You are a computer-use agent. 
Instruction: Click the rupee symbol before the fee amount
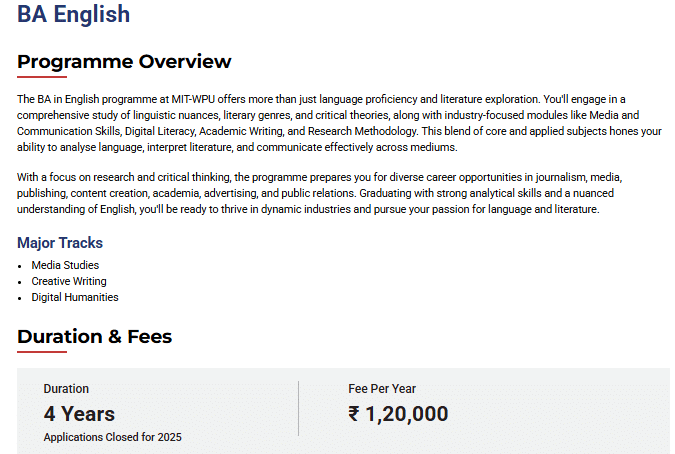355,414
